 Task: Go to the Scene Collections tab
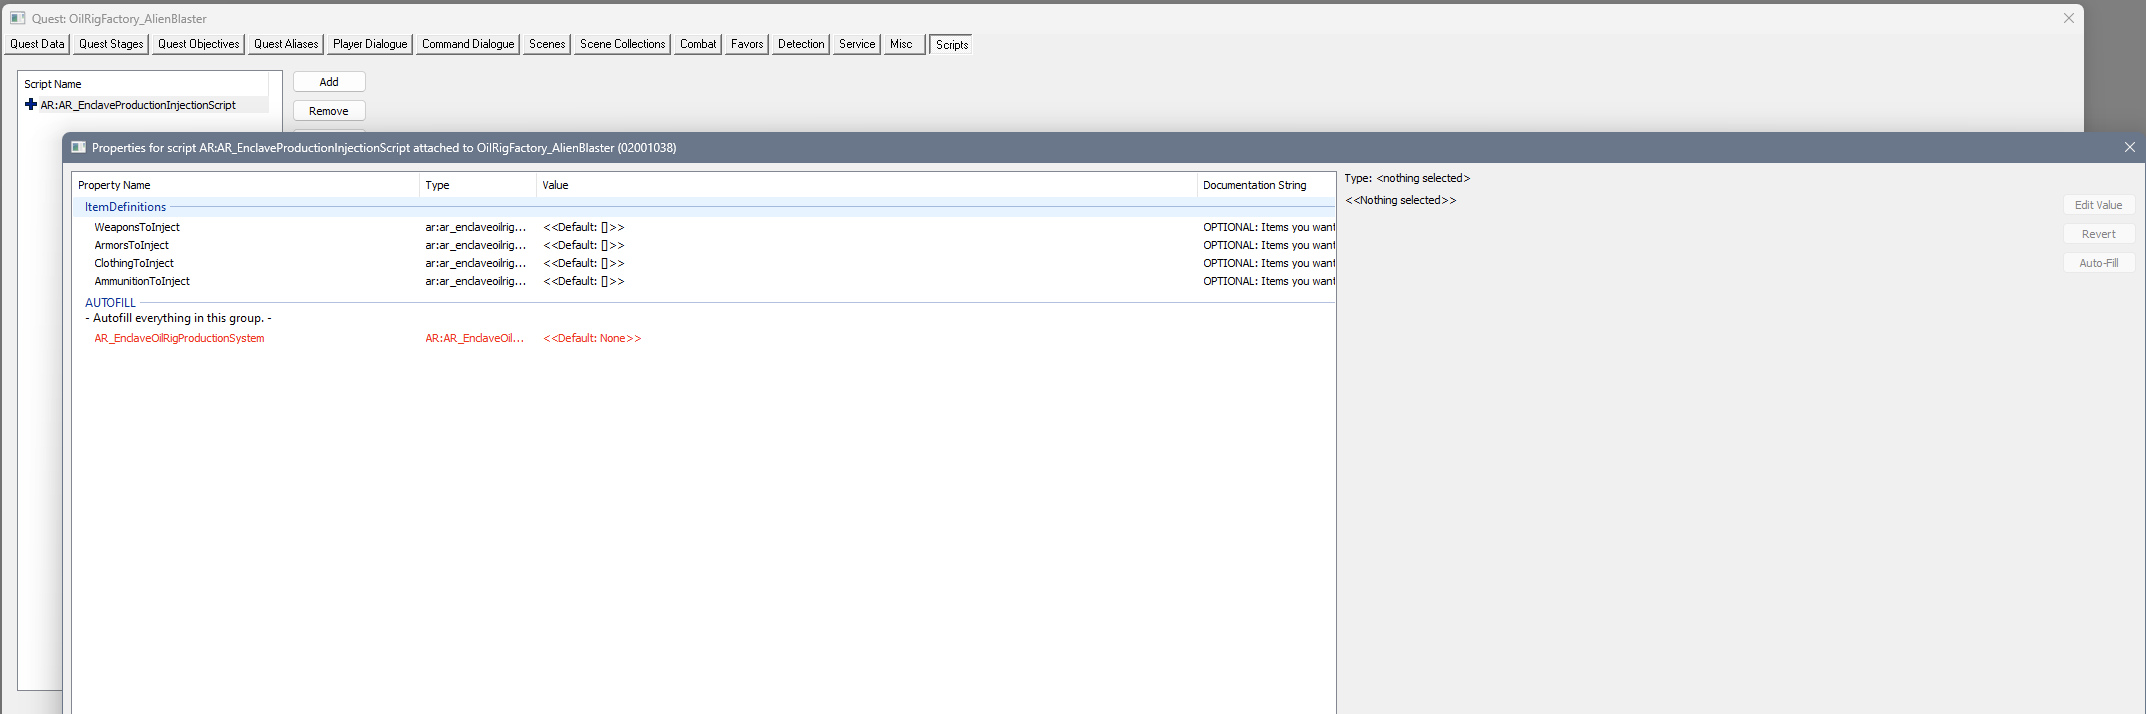(622, 44)
